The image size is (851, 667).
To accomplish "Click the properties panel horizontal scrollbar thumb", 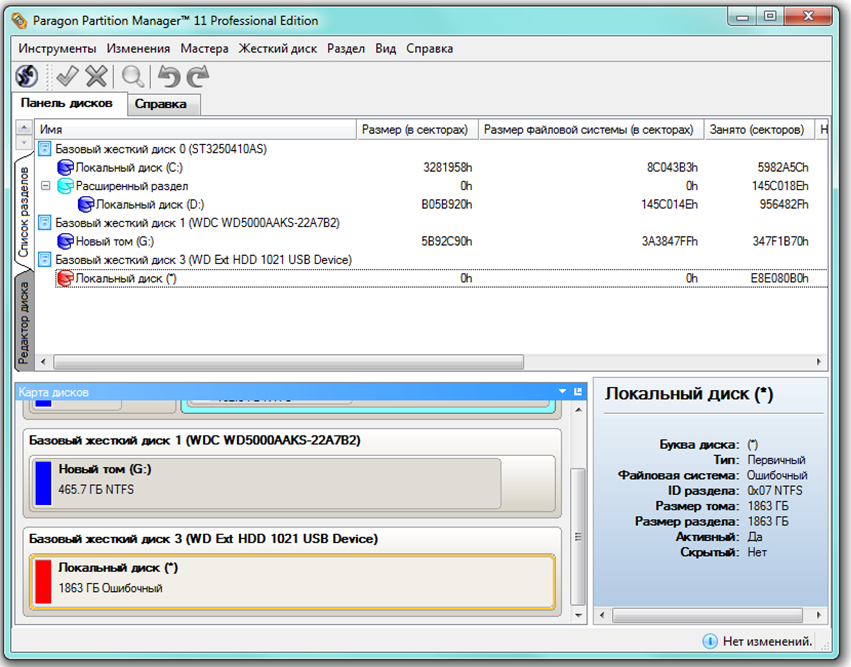I will point(707,615).
